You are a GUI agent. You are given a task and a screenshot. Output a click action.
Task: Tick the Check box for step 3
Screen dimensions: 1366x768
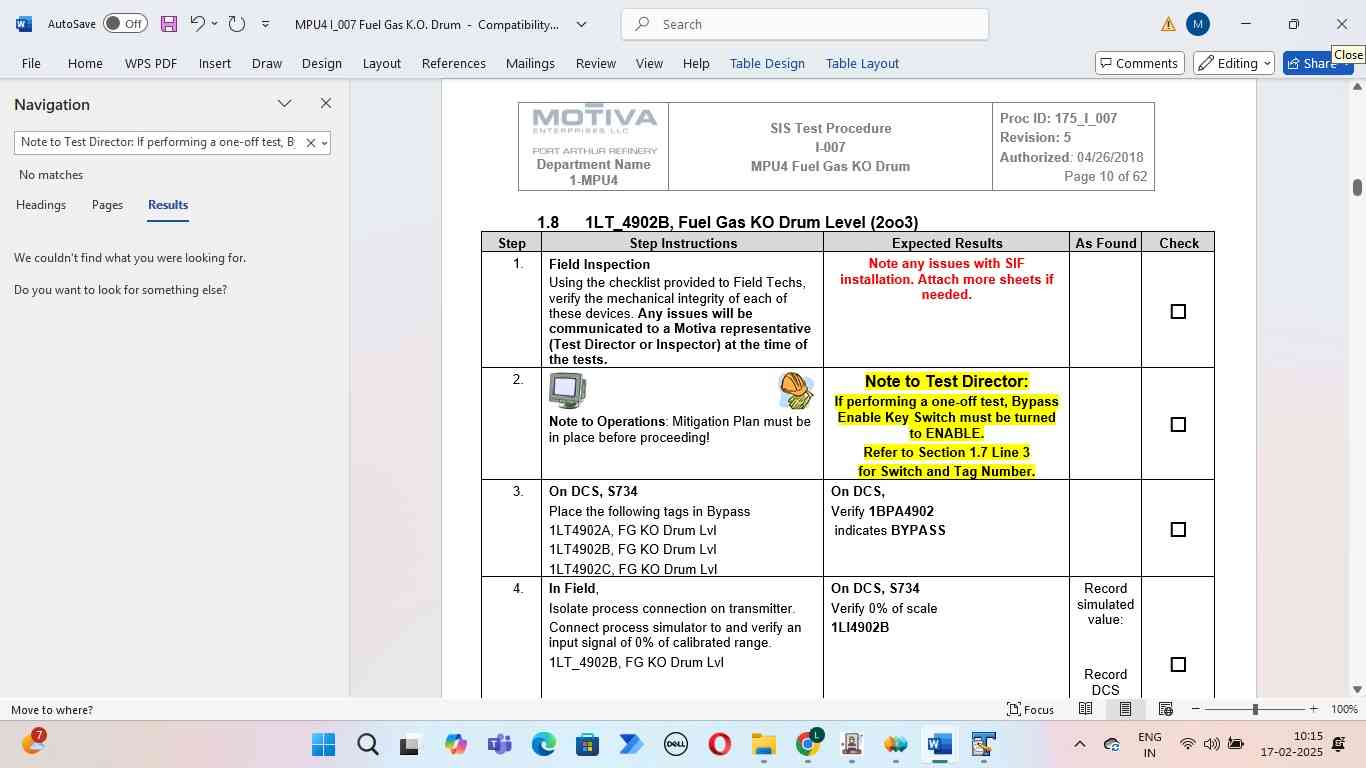pyautogui.click(x=1178, y=530)
